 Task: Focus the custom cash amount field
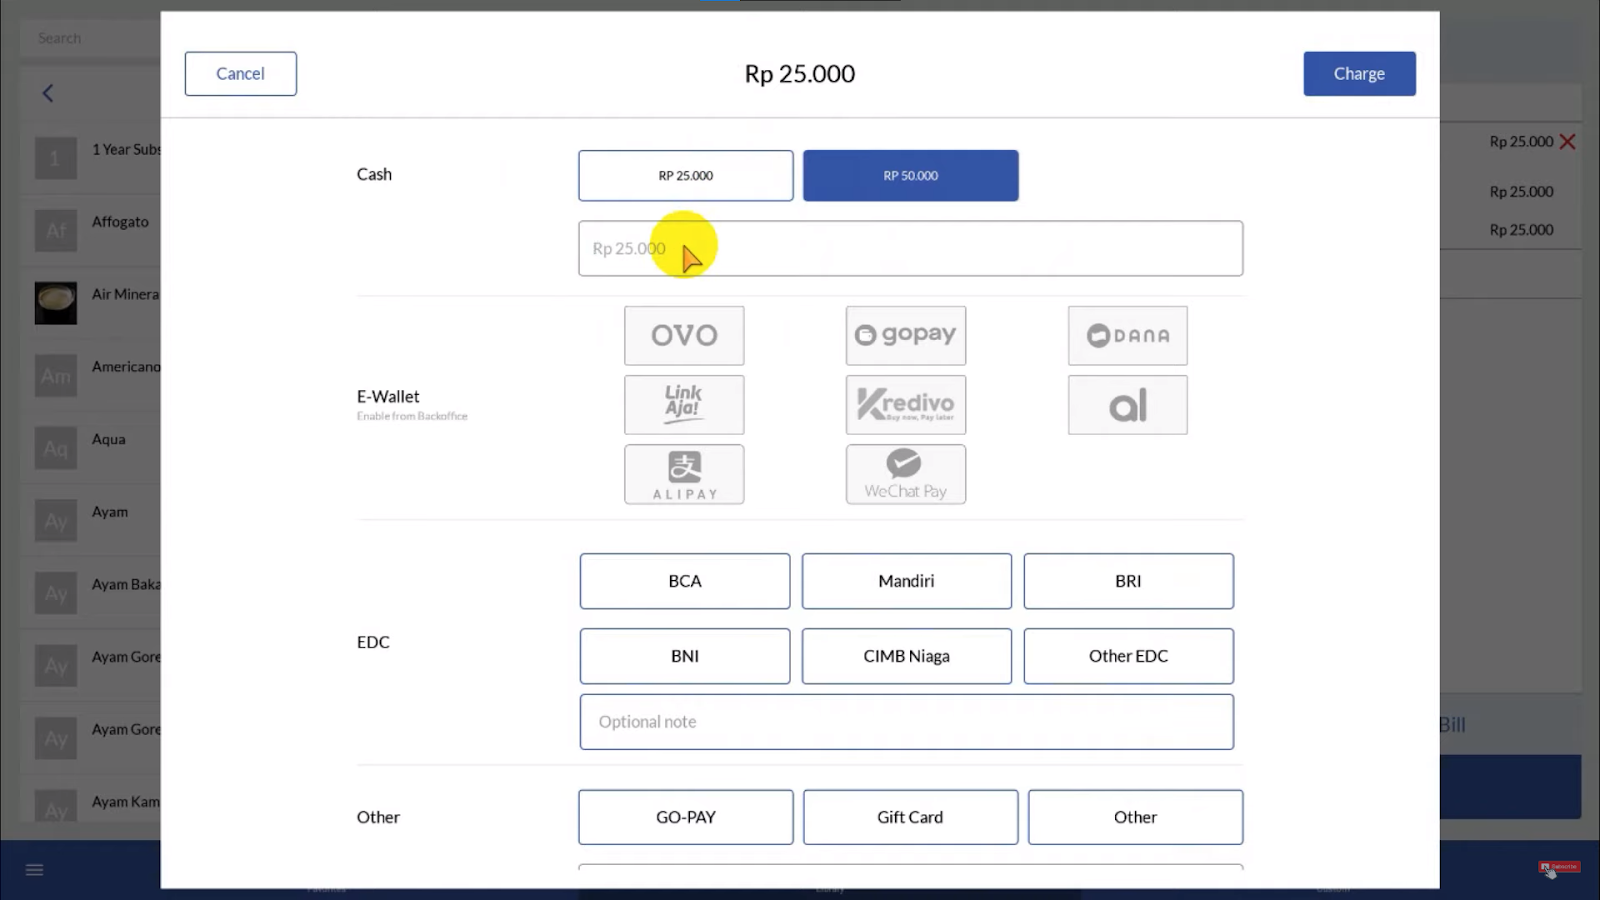(x=911, y=248)
